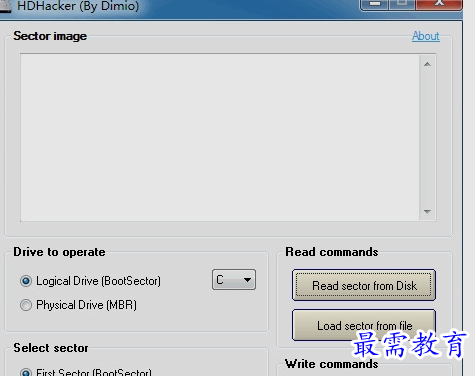Click the Read commands group heading
The height and width of the screenshot is (376, 475).
click(x=332, y=252)
